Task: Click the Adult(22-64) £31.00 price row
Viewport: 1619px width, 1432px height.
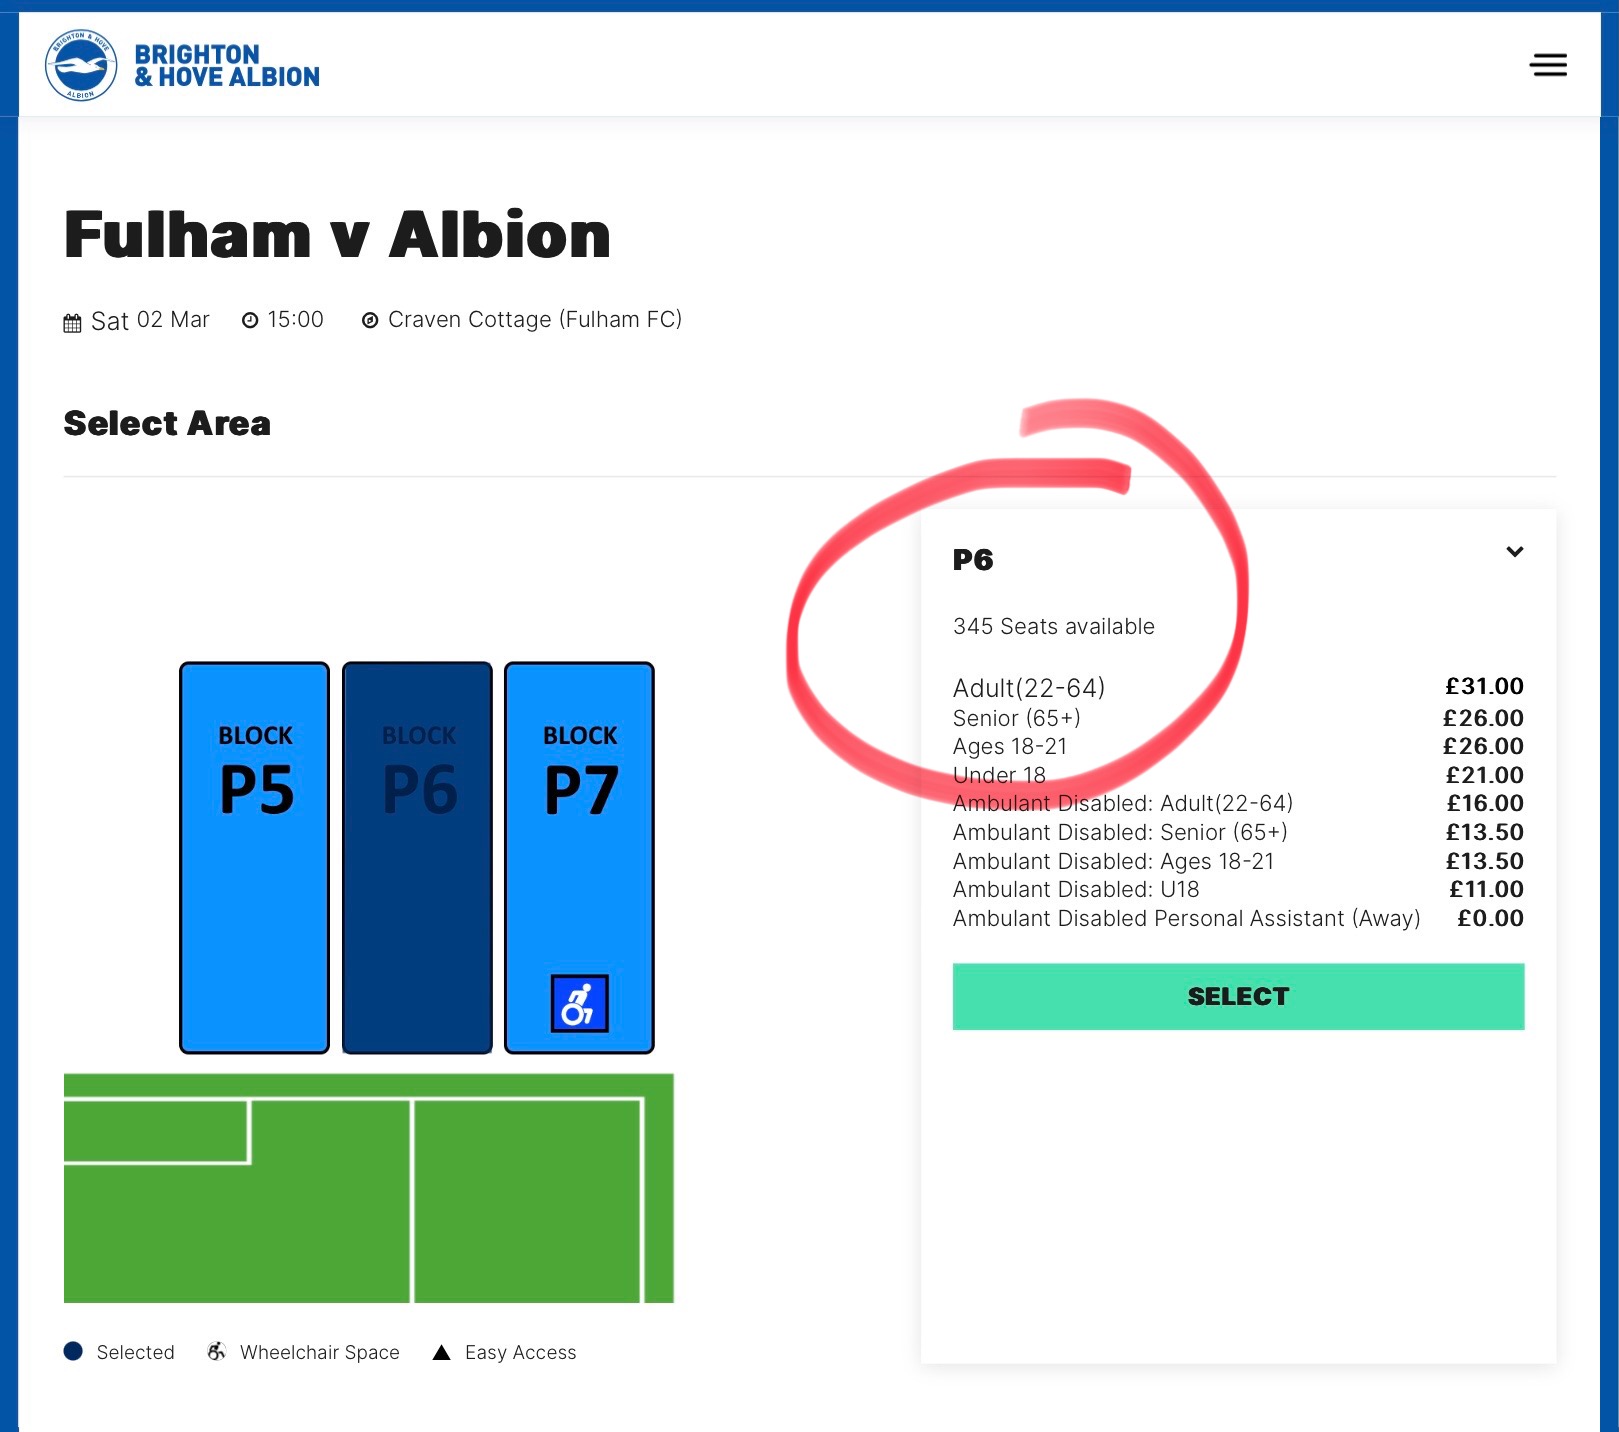Action: point(1238,687)
